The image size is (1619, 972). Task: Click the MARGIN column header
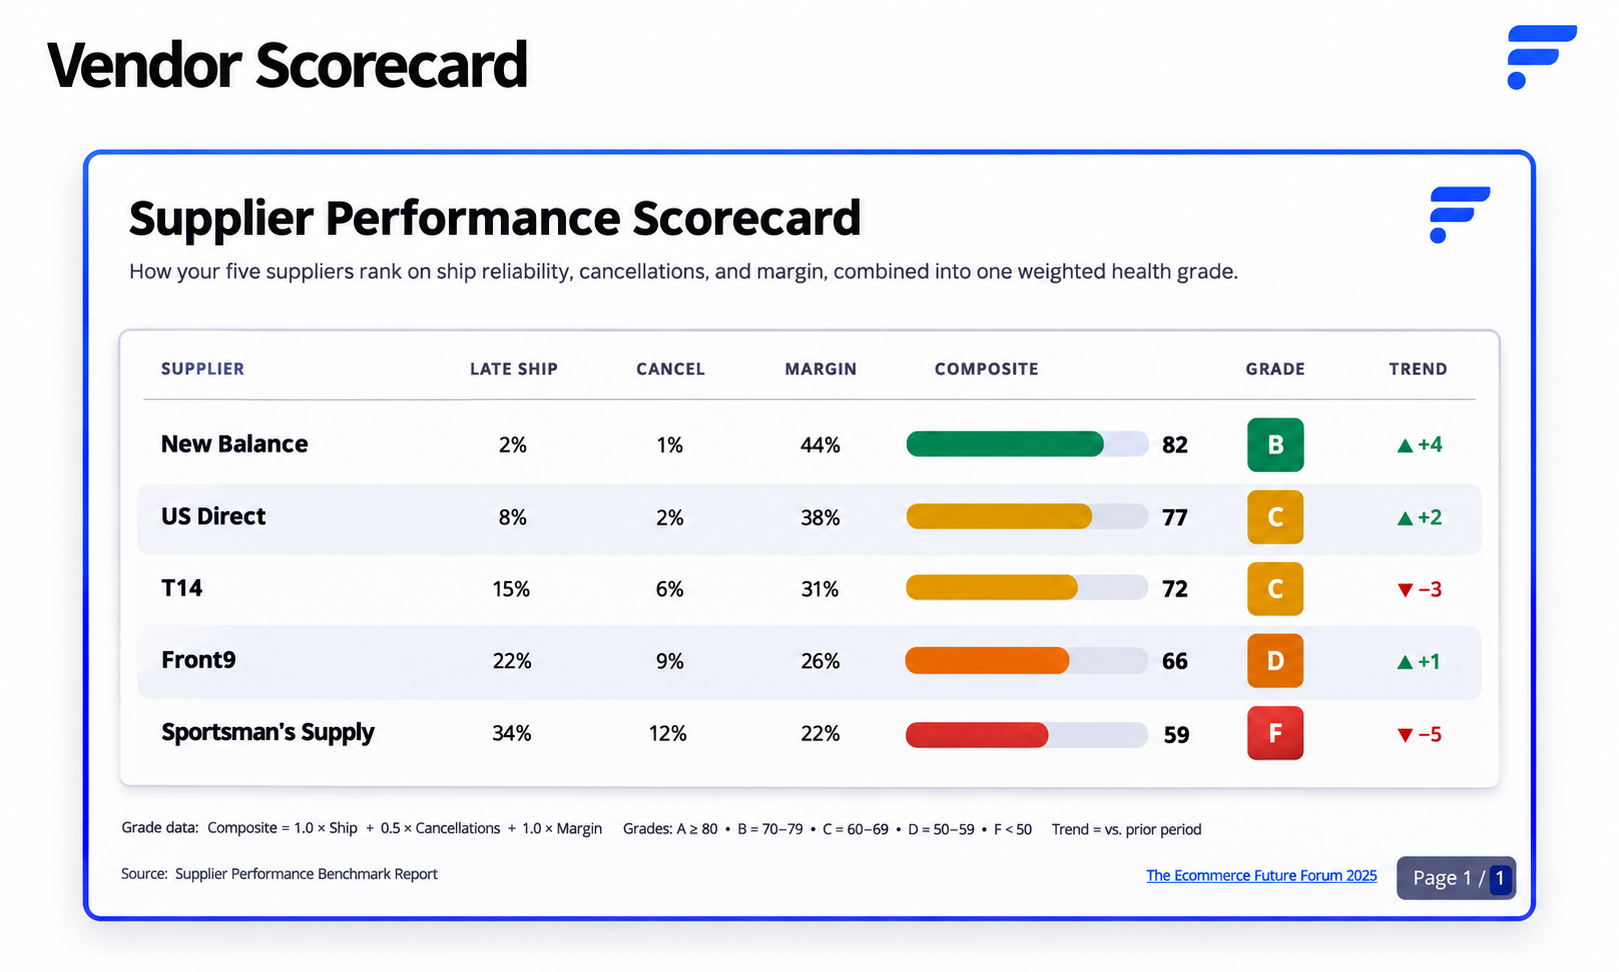820,369
